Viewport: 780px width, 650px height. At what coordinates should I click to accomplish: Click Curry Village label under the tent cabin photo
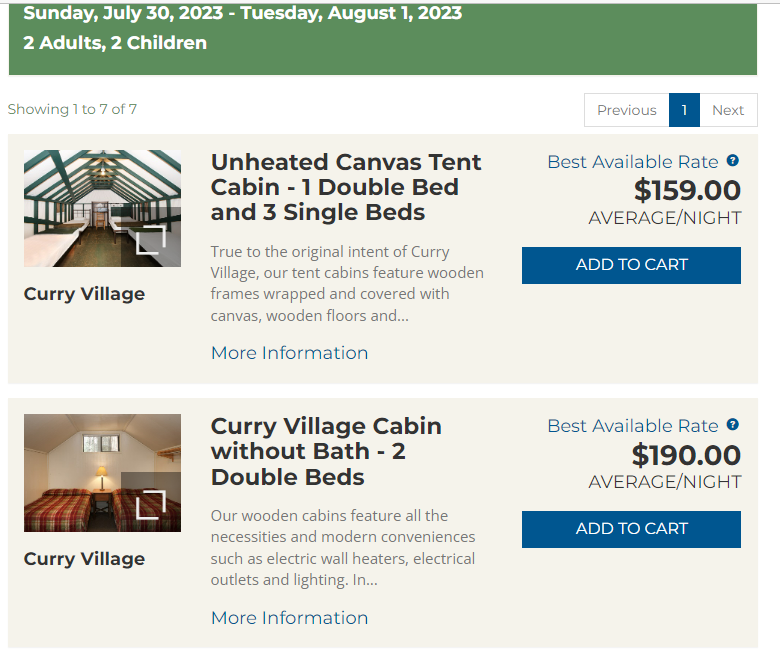click(84, 294)
